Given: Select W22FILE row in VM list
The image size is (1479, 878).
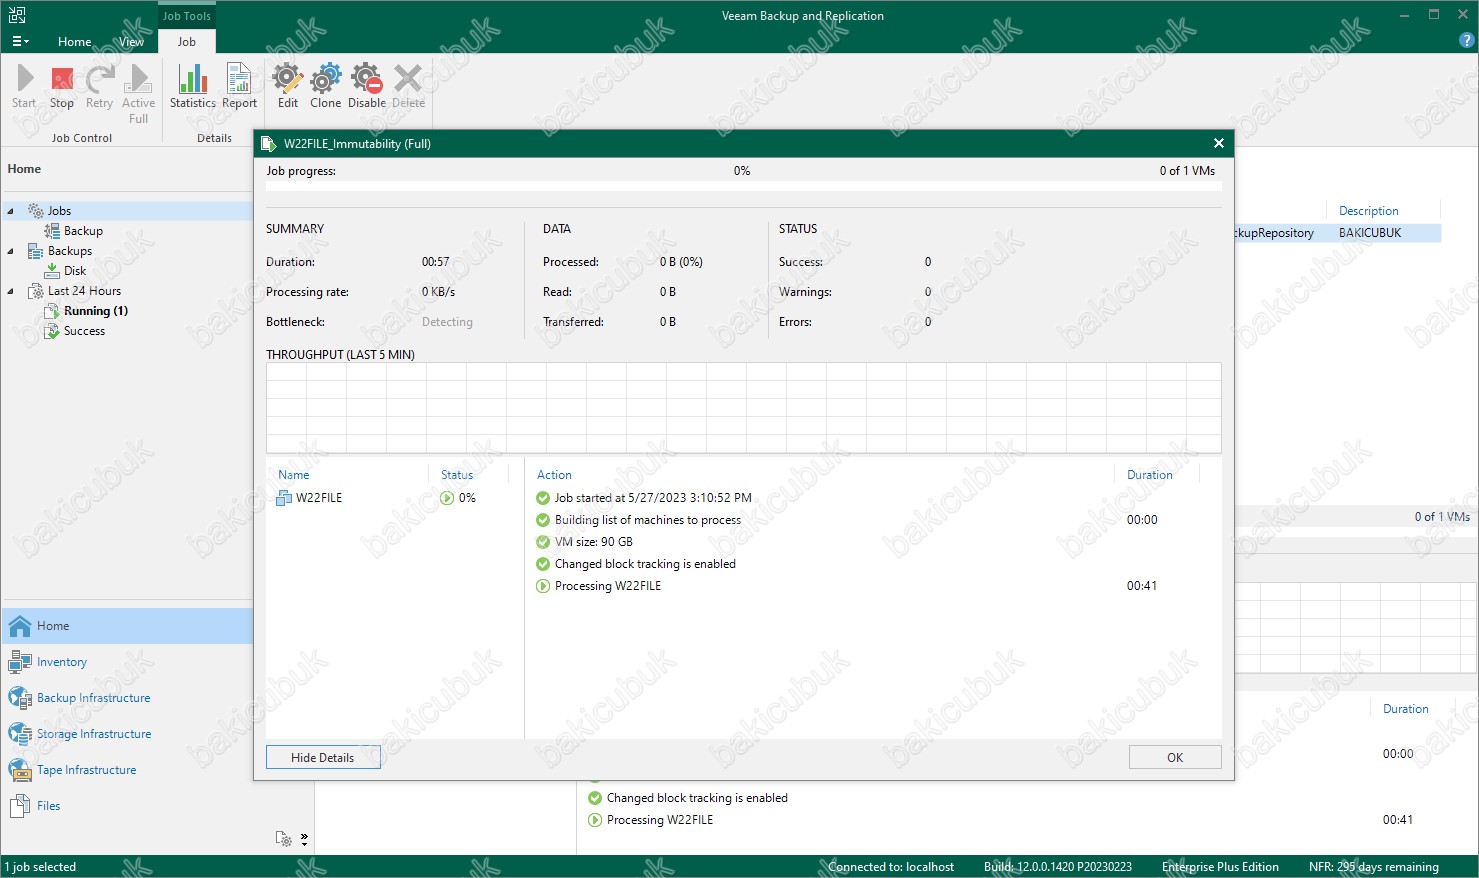Looking at the screenshot, I should (x=395, y=498).
